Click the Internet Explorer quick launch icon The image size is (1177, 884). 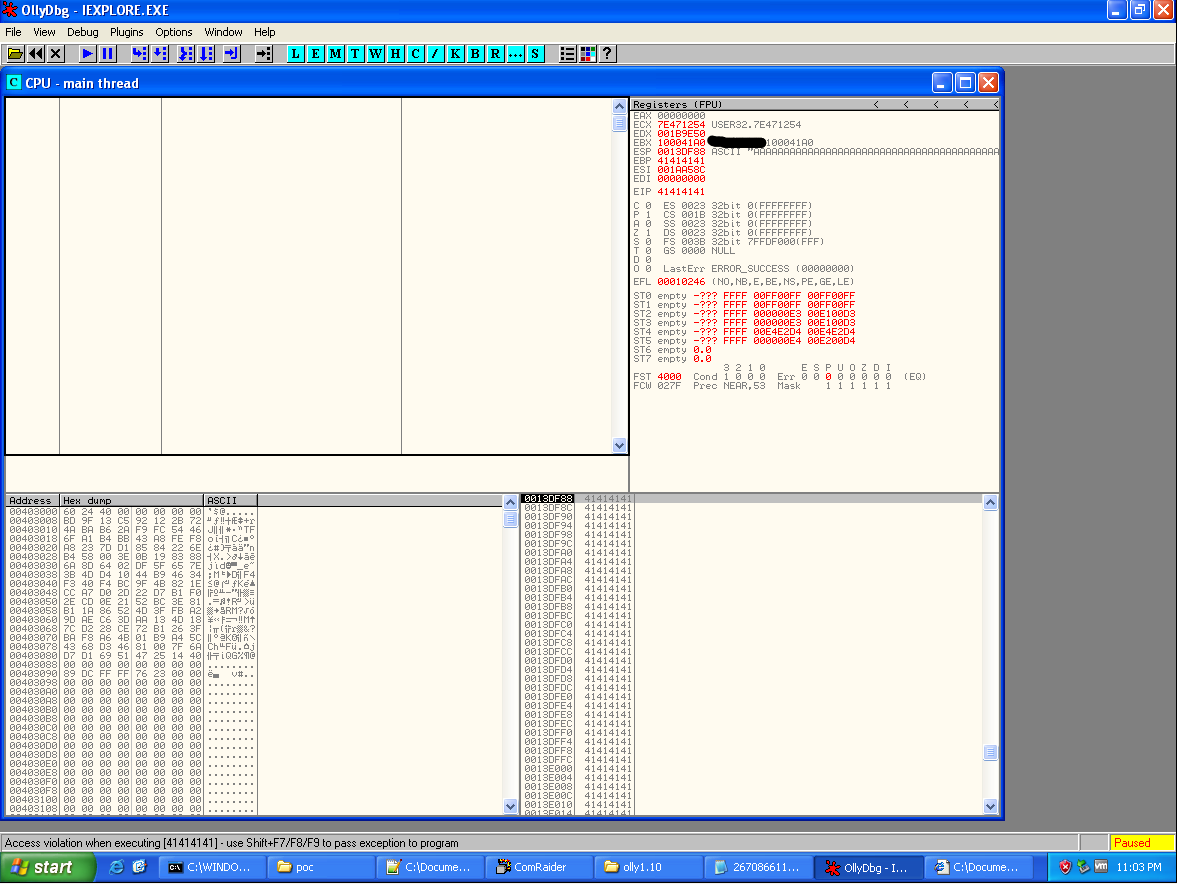pyautogui.click(x=116, y=867)
